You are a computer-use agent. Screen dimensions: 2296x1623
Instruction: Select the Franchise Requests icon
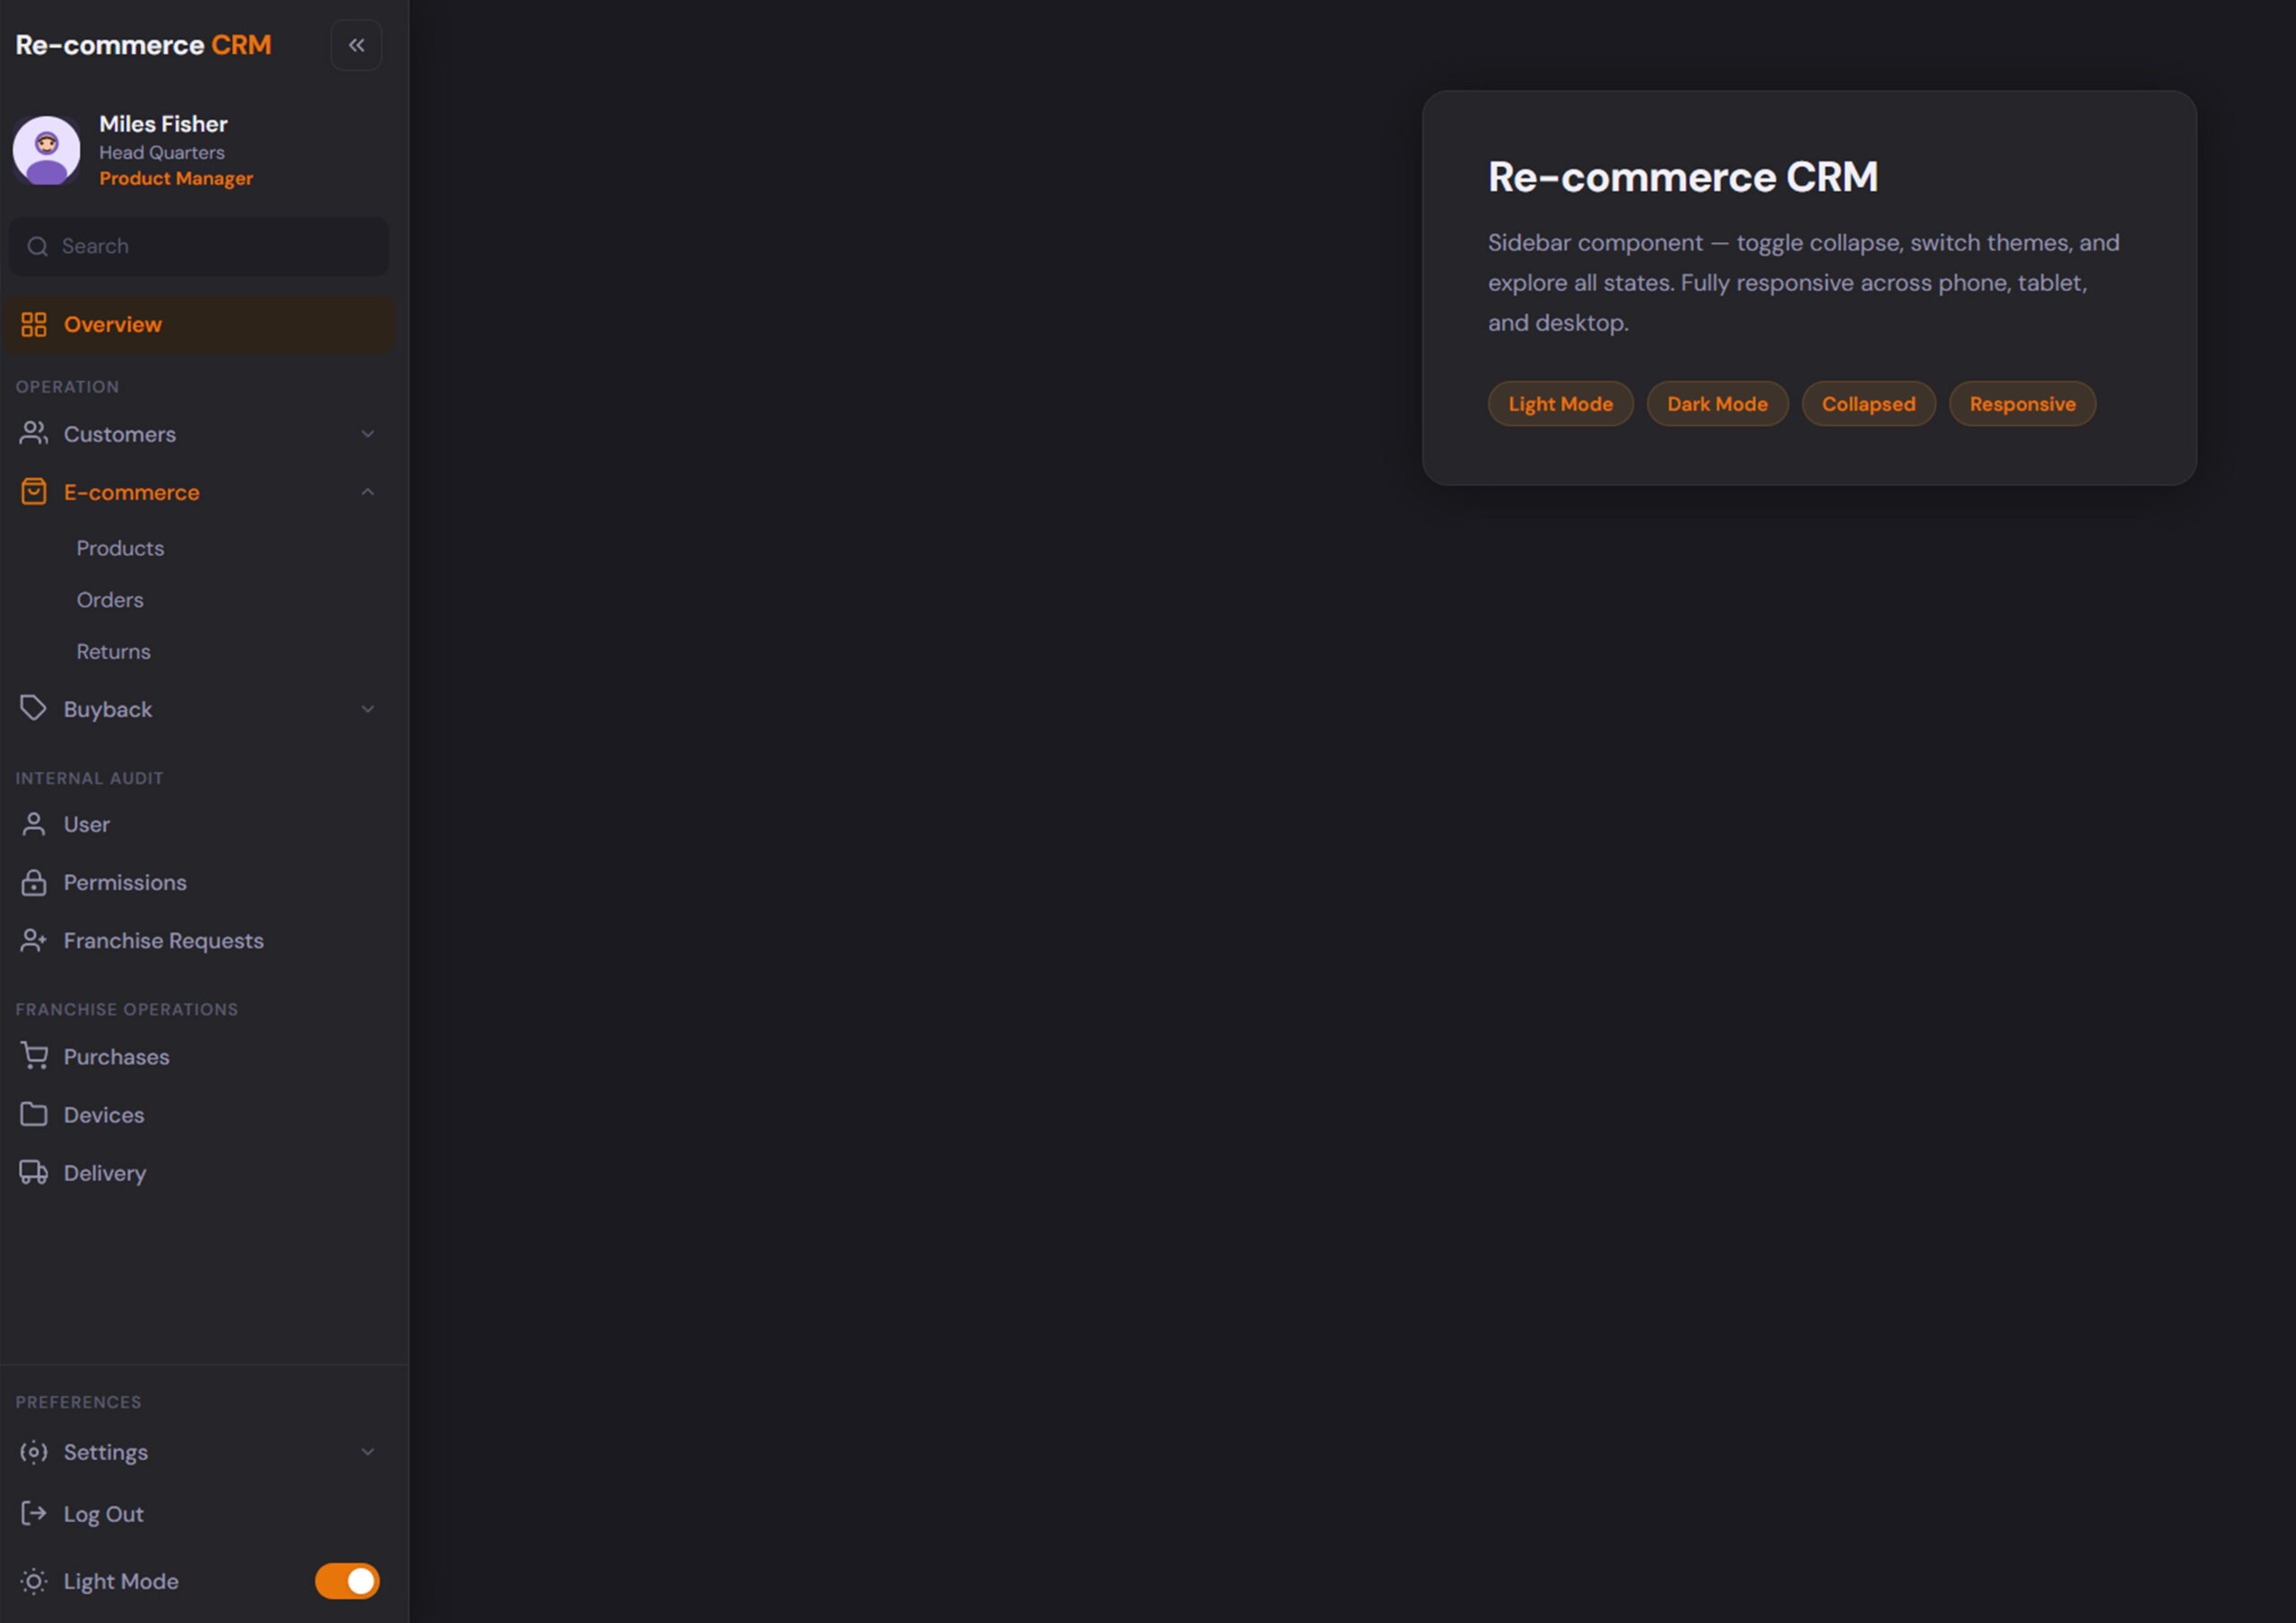click(35, 940)
